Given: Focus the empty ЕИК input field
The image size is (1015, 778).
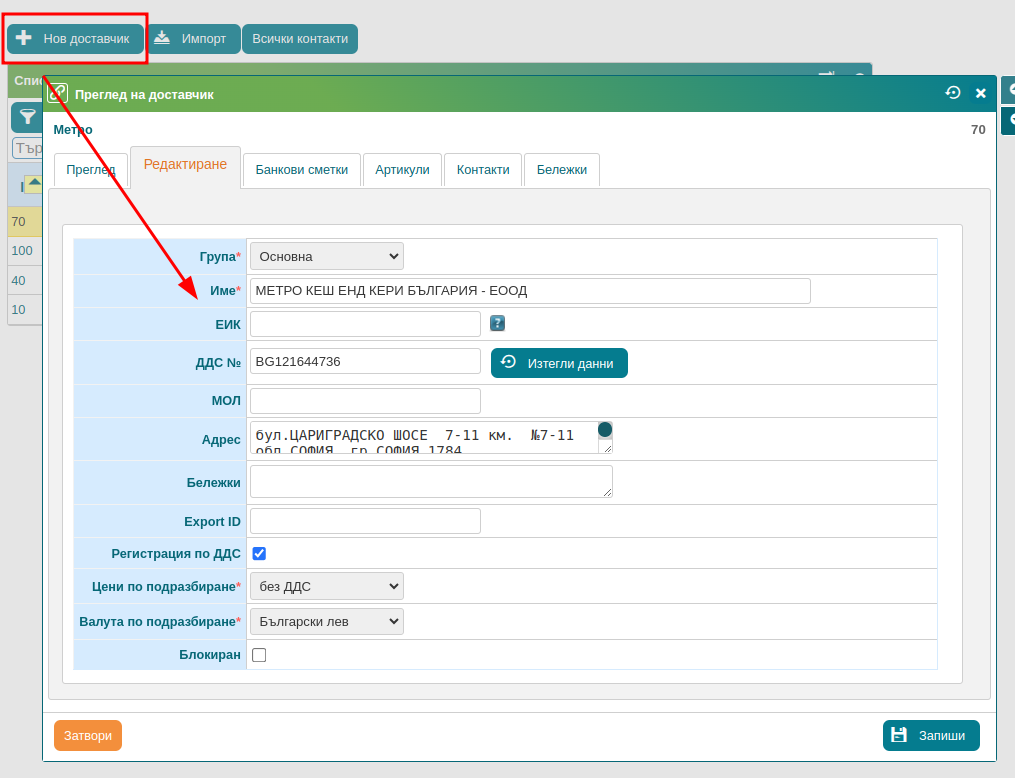Looking at the screenshot, I should click(365, 324).
